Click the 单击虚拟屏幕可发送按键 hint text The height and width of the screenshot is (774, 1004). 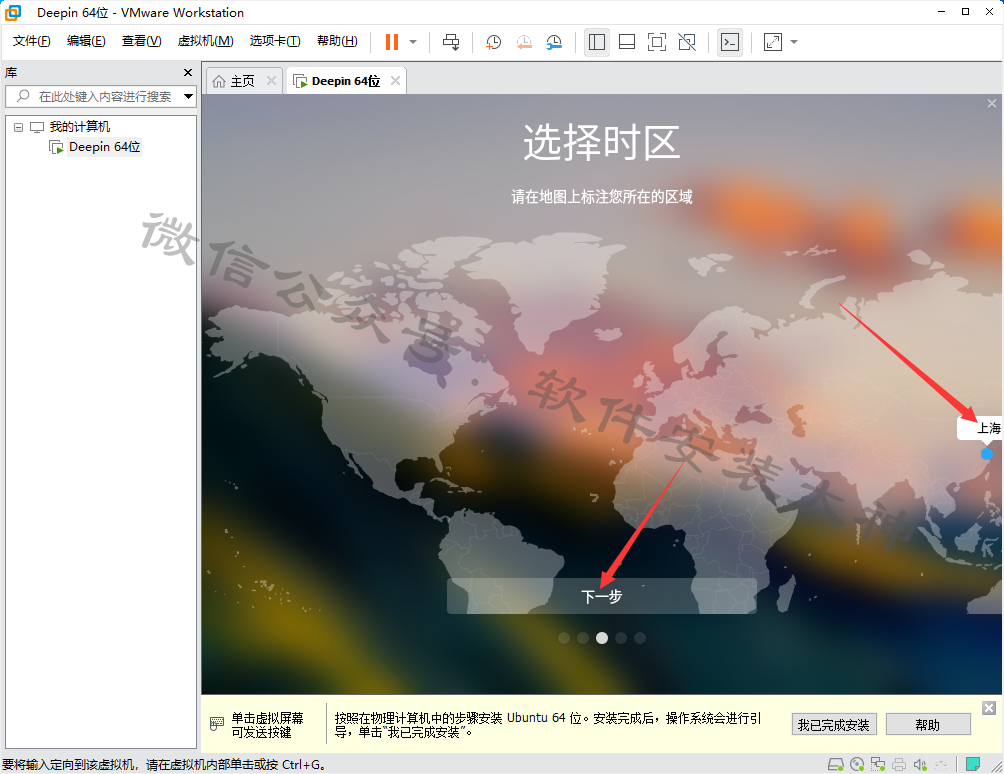(x=268, y=725)
